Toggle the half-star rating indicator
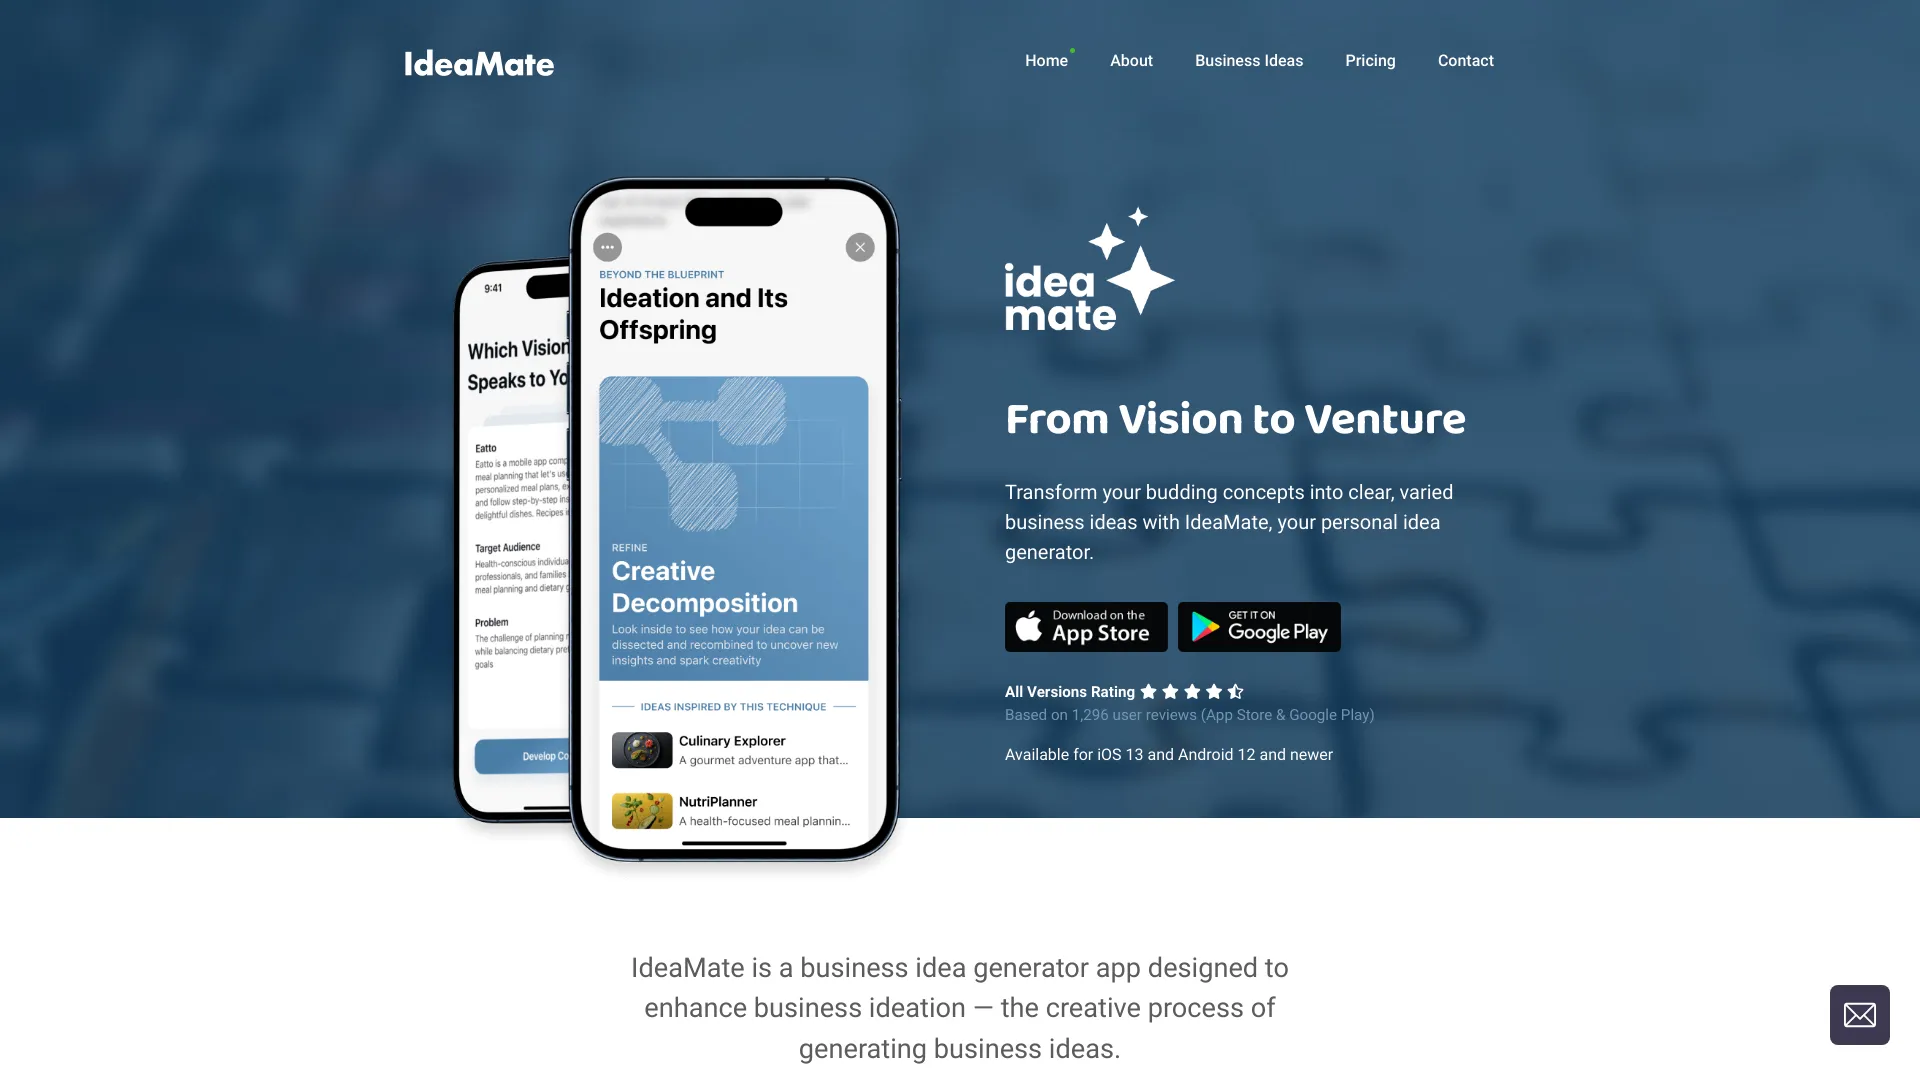The image size is (1920, 1080). [1234, 691]
